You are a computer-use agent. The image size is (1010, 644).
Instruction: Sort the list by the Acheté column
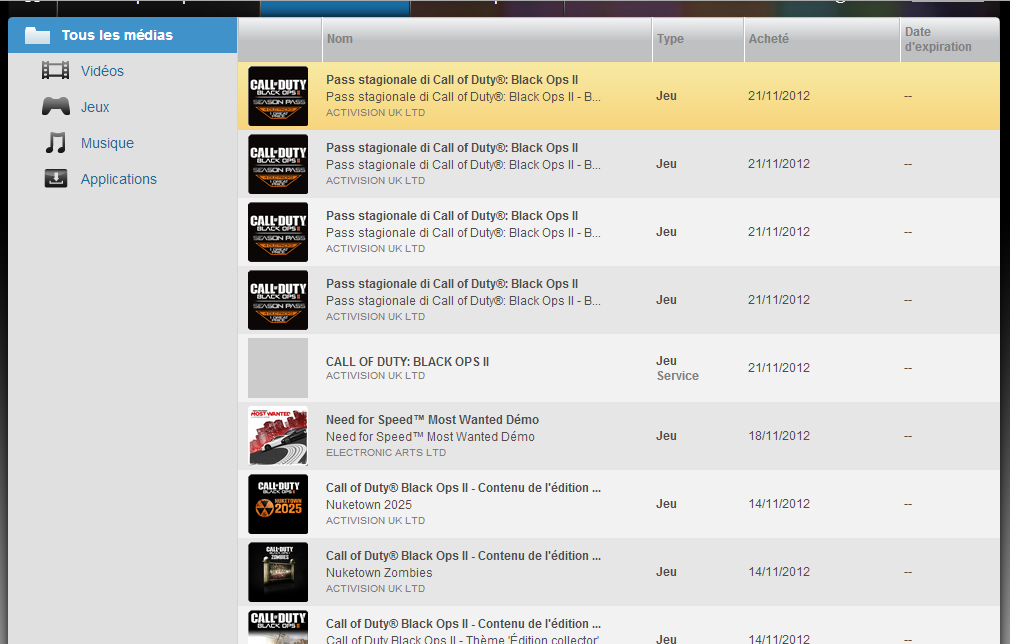click(x=821, y=39)
